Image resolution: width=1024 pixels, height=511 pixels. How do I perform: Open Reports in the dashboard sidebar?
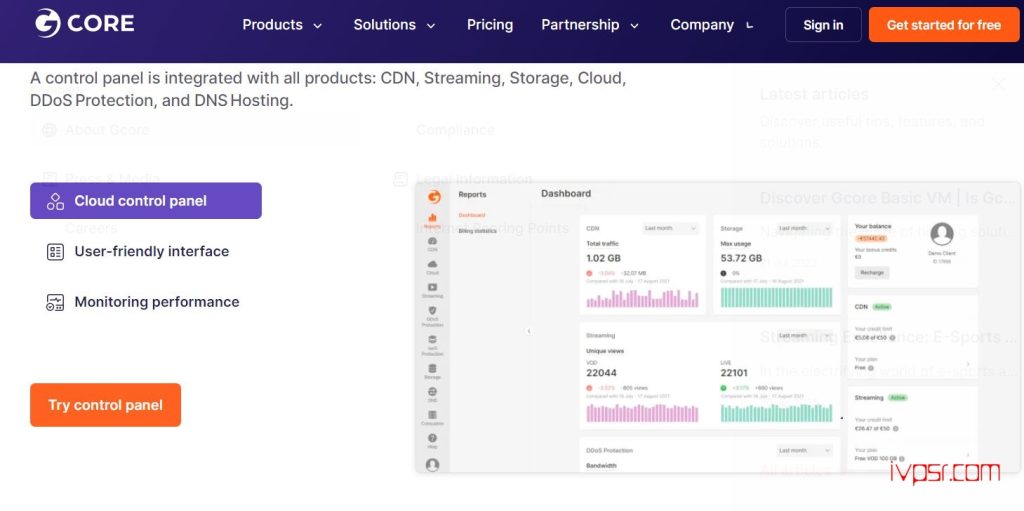432,220
